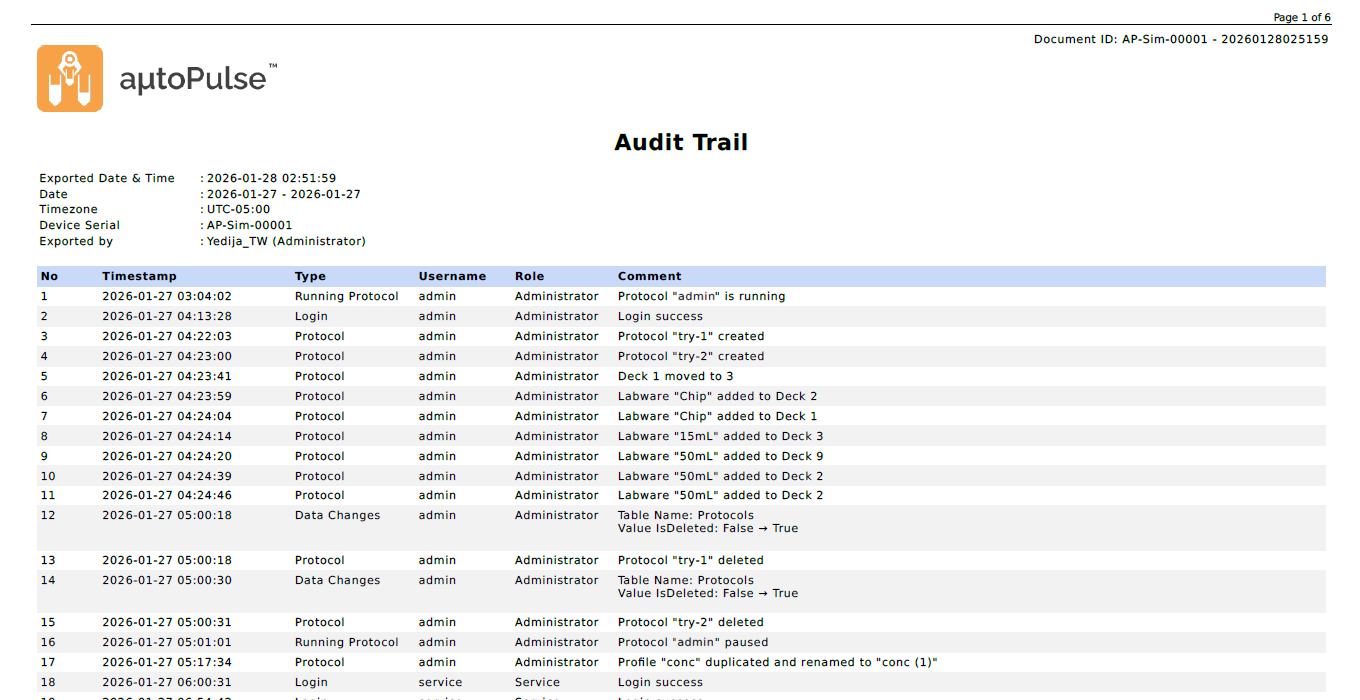Click the autoPulse orange logo icon
Screen dimensions: 1360x700
[70, 78]
